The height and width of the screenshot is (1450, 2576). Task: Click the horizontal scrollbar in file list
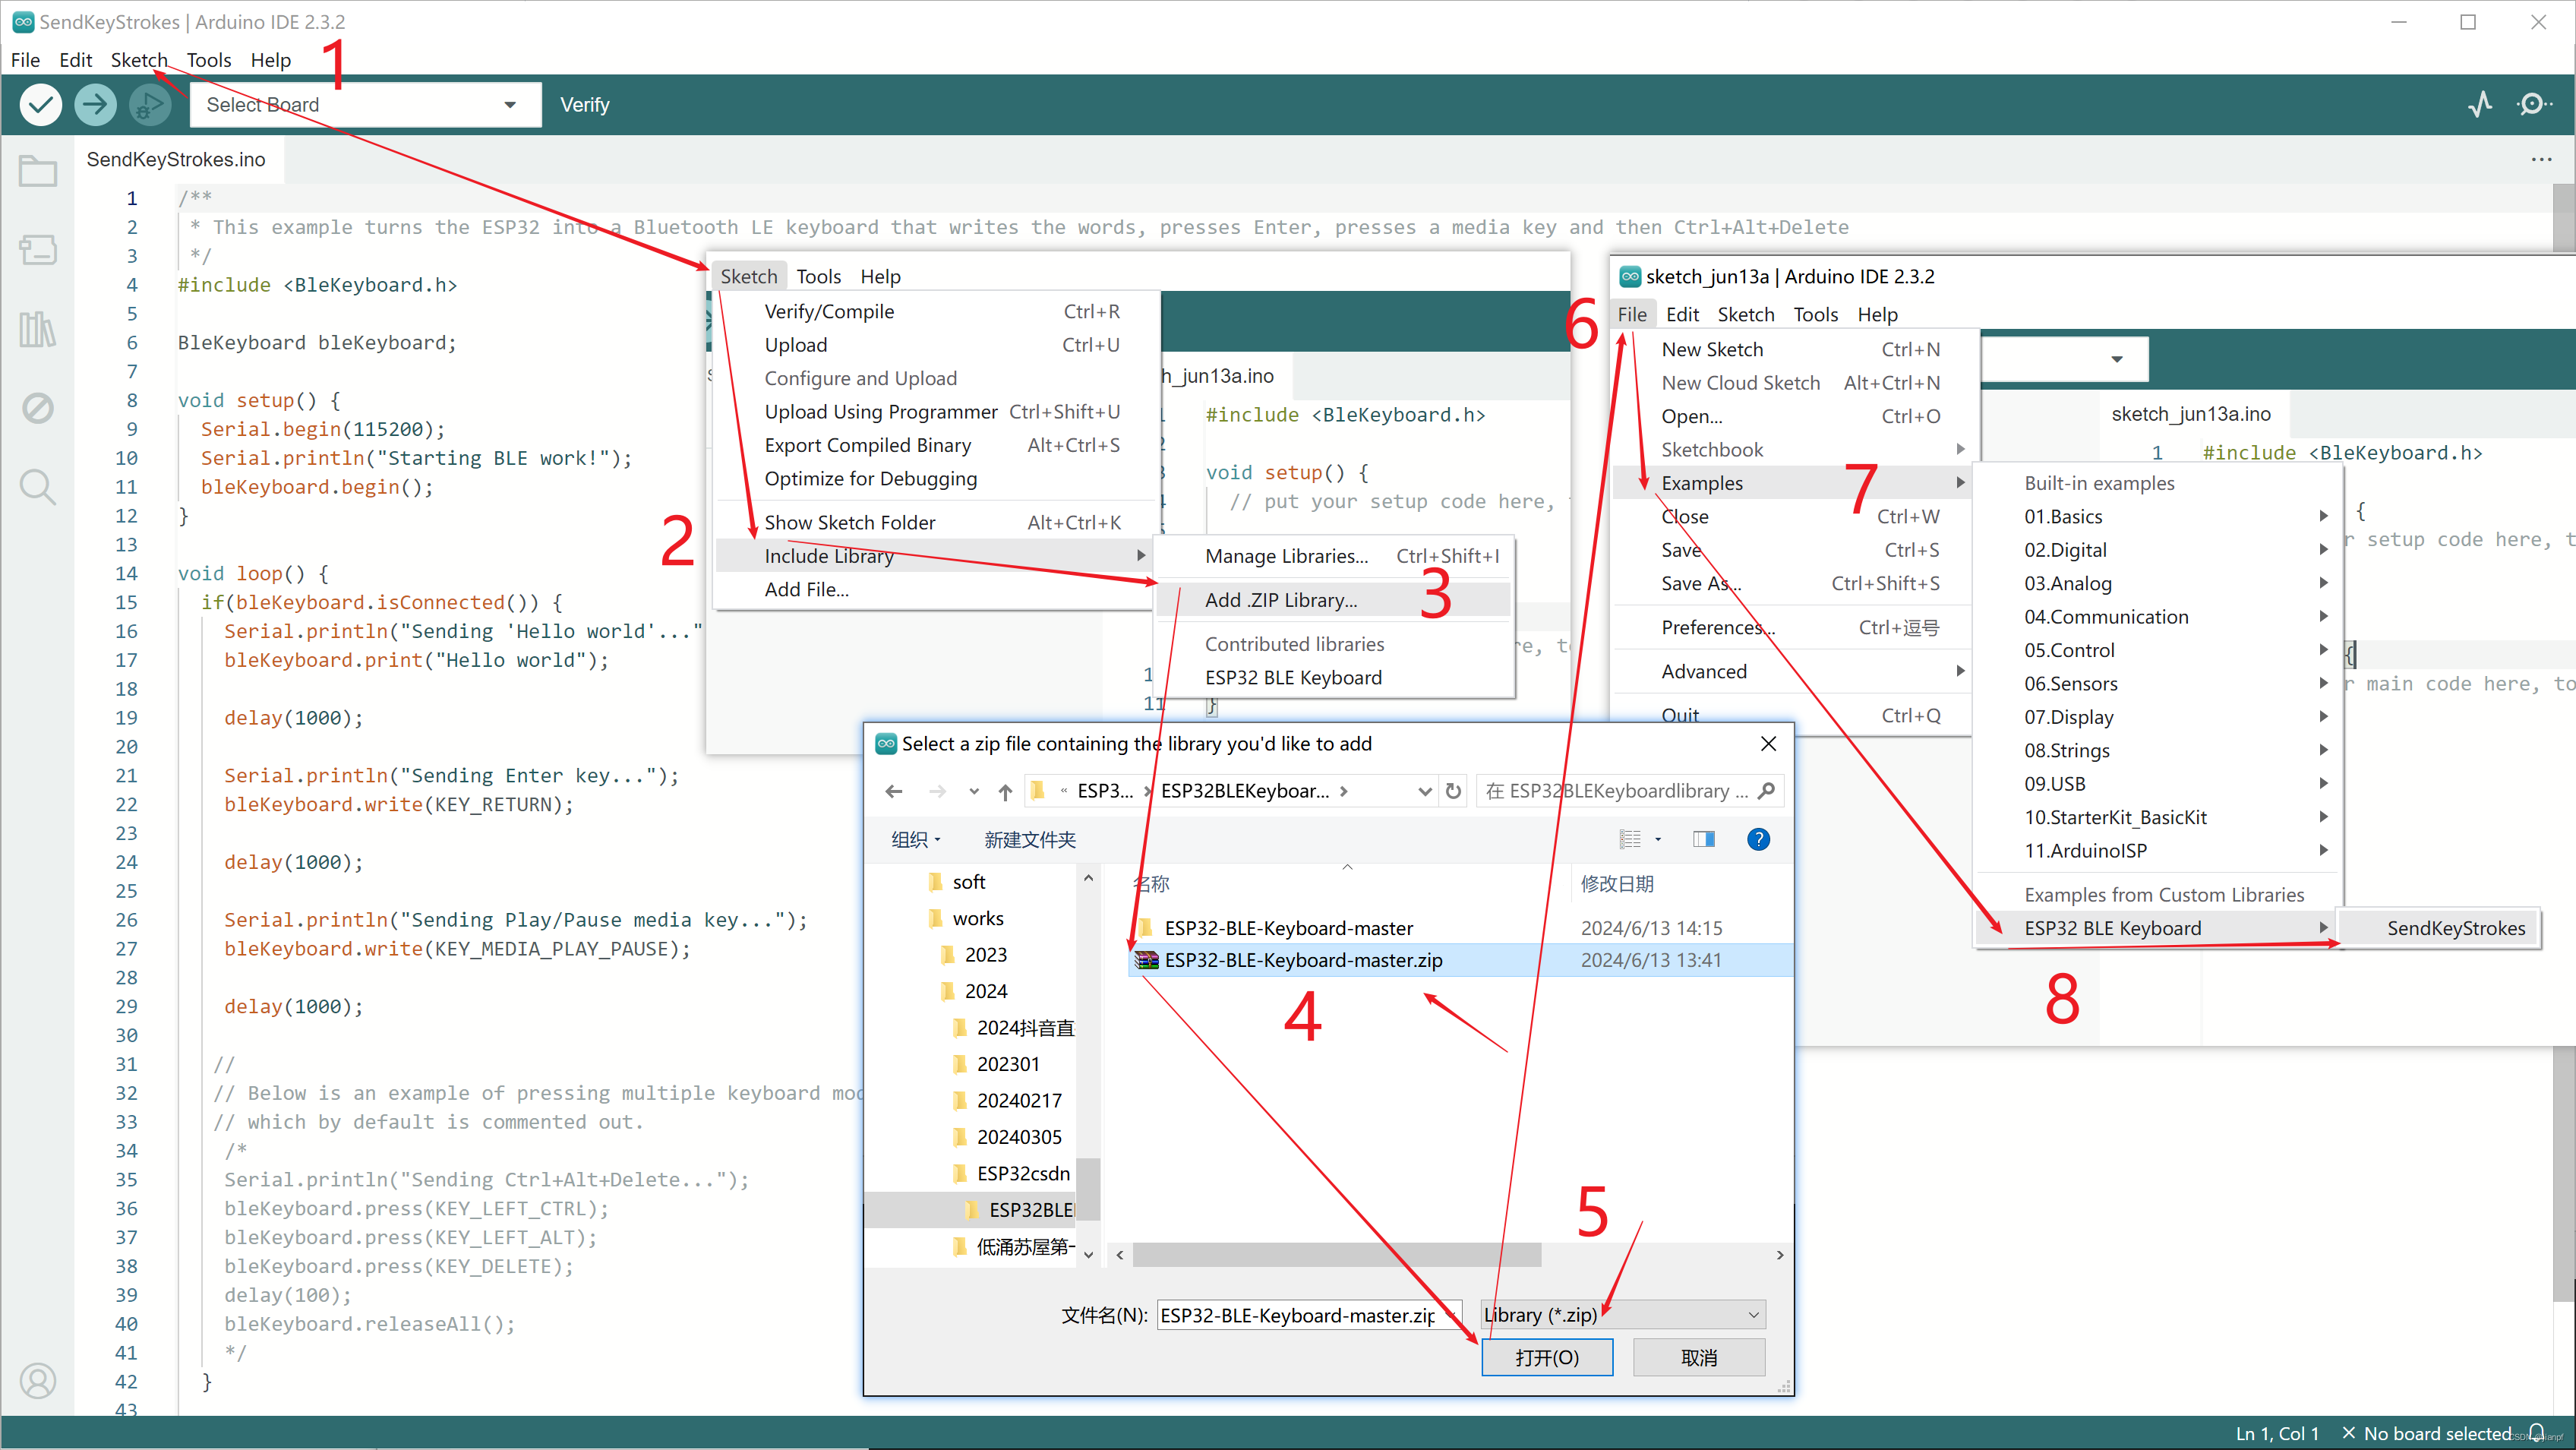click(1336, 1254)
